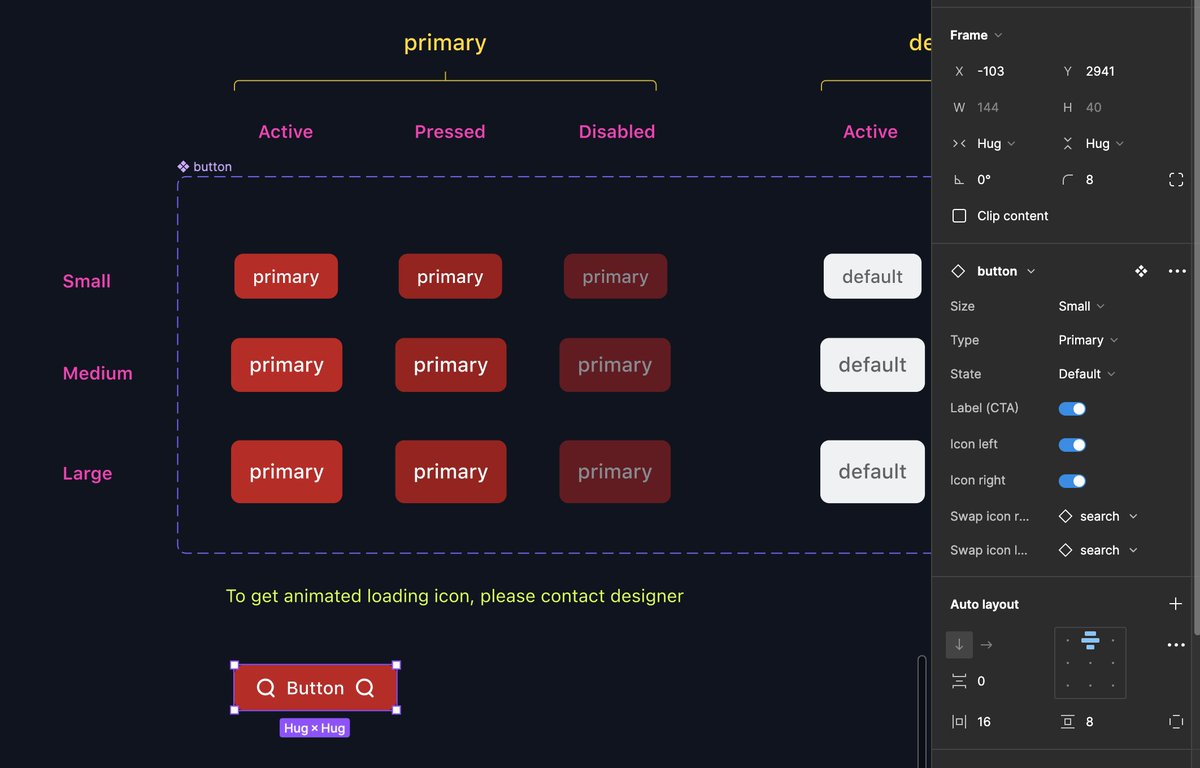Open the Frame type dropdown
This screenshot has width=1200, height=768.
(976, 35)
